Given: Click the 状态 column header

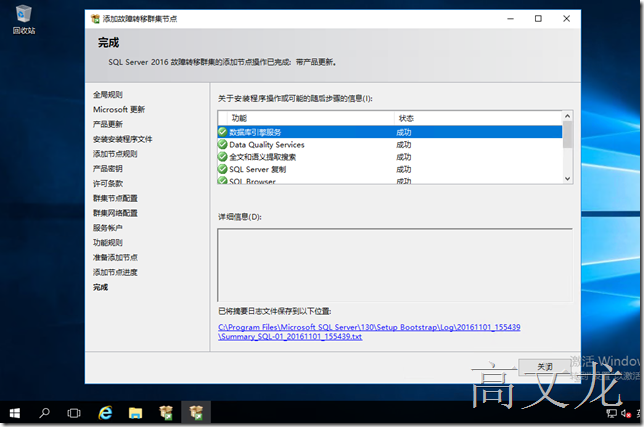Looking at the screenshot, I should click(478, 118).
